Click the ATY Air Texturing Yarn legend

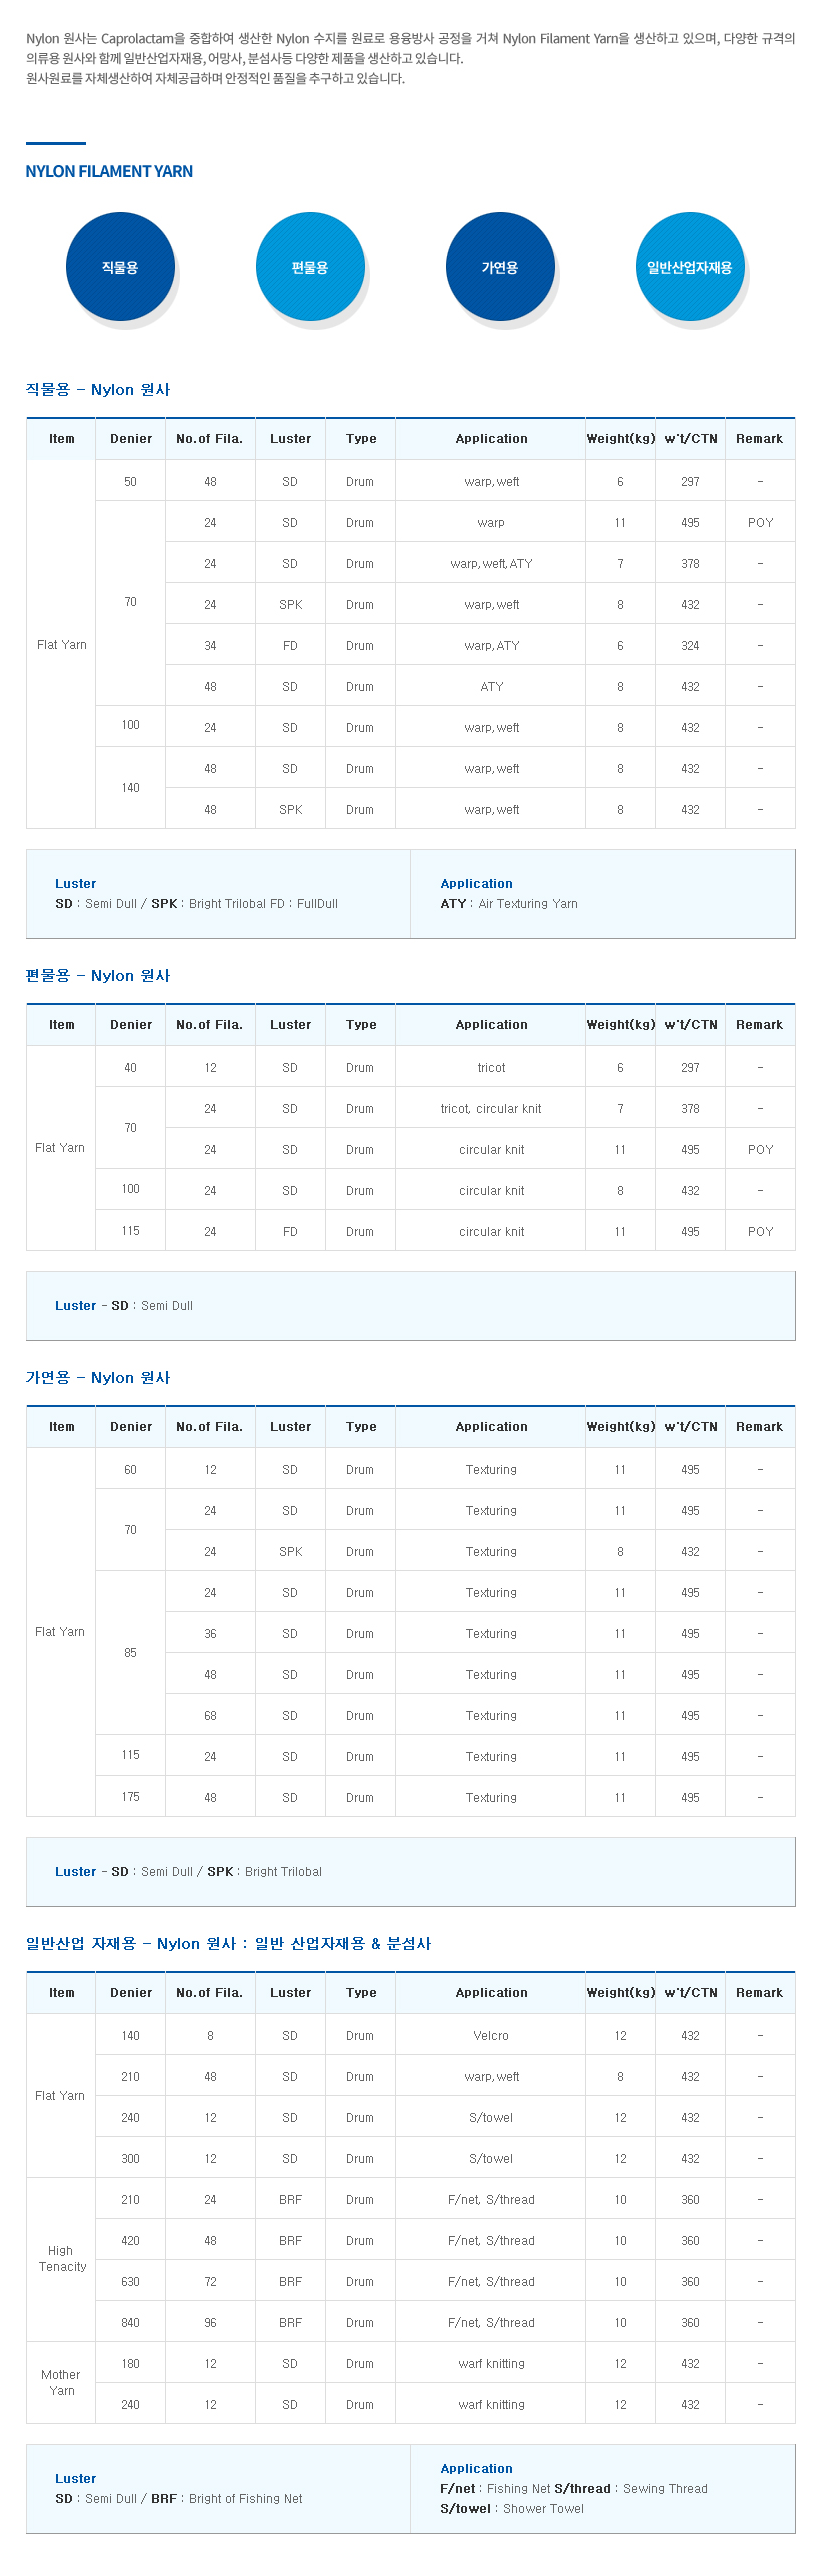tap(509, 903)
